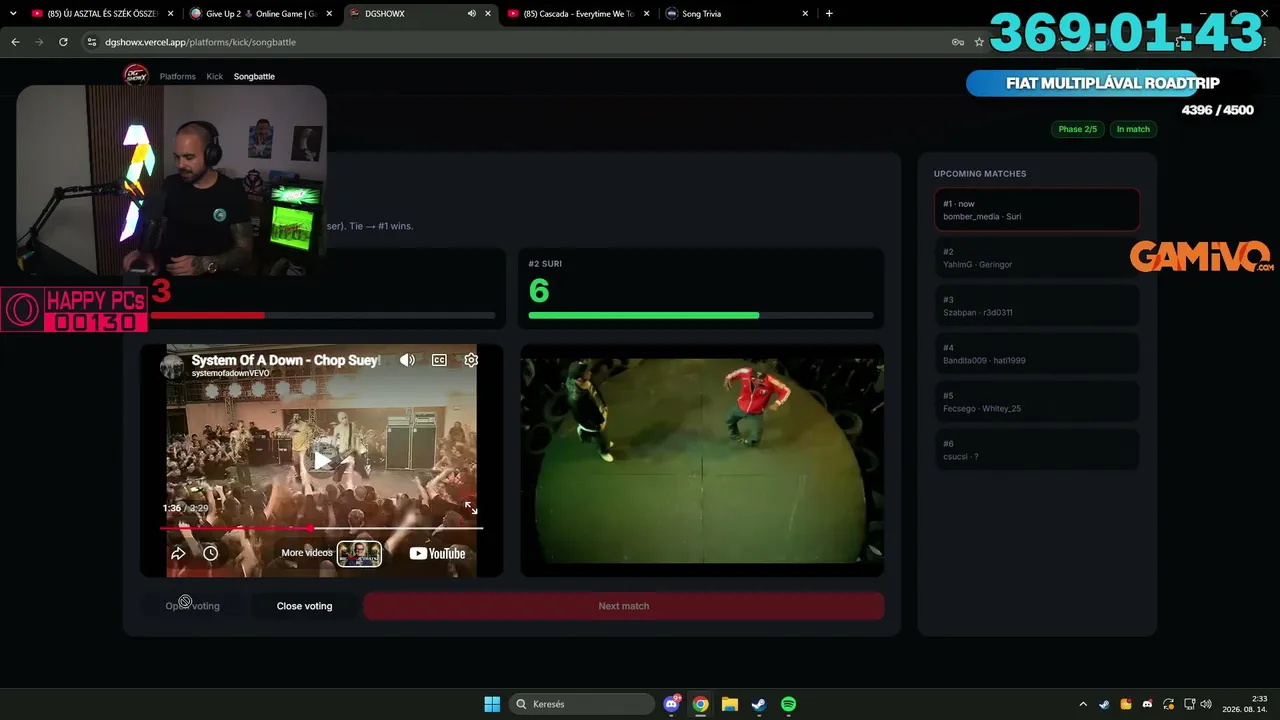Open Spotify from the taskbar
The height and width of the screenshot is (720, 1280).
(x=788, y=704)
